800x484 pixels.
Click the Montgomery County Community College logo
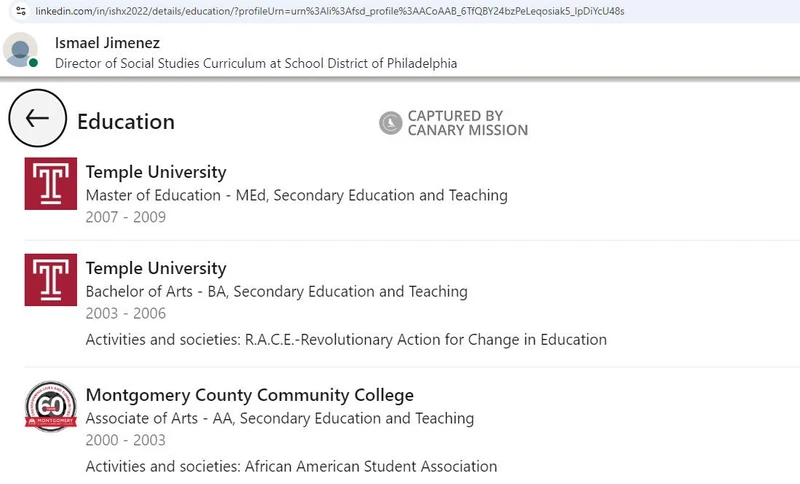click(50, 406)
